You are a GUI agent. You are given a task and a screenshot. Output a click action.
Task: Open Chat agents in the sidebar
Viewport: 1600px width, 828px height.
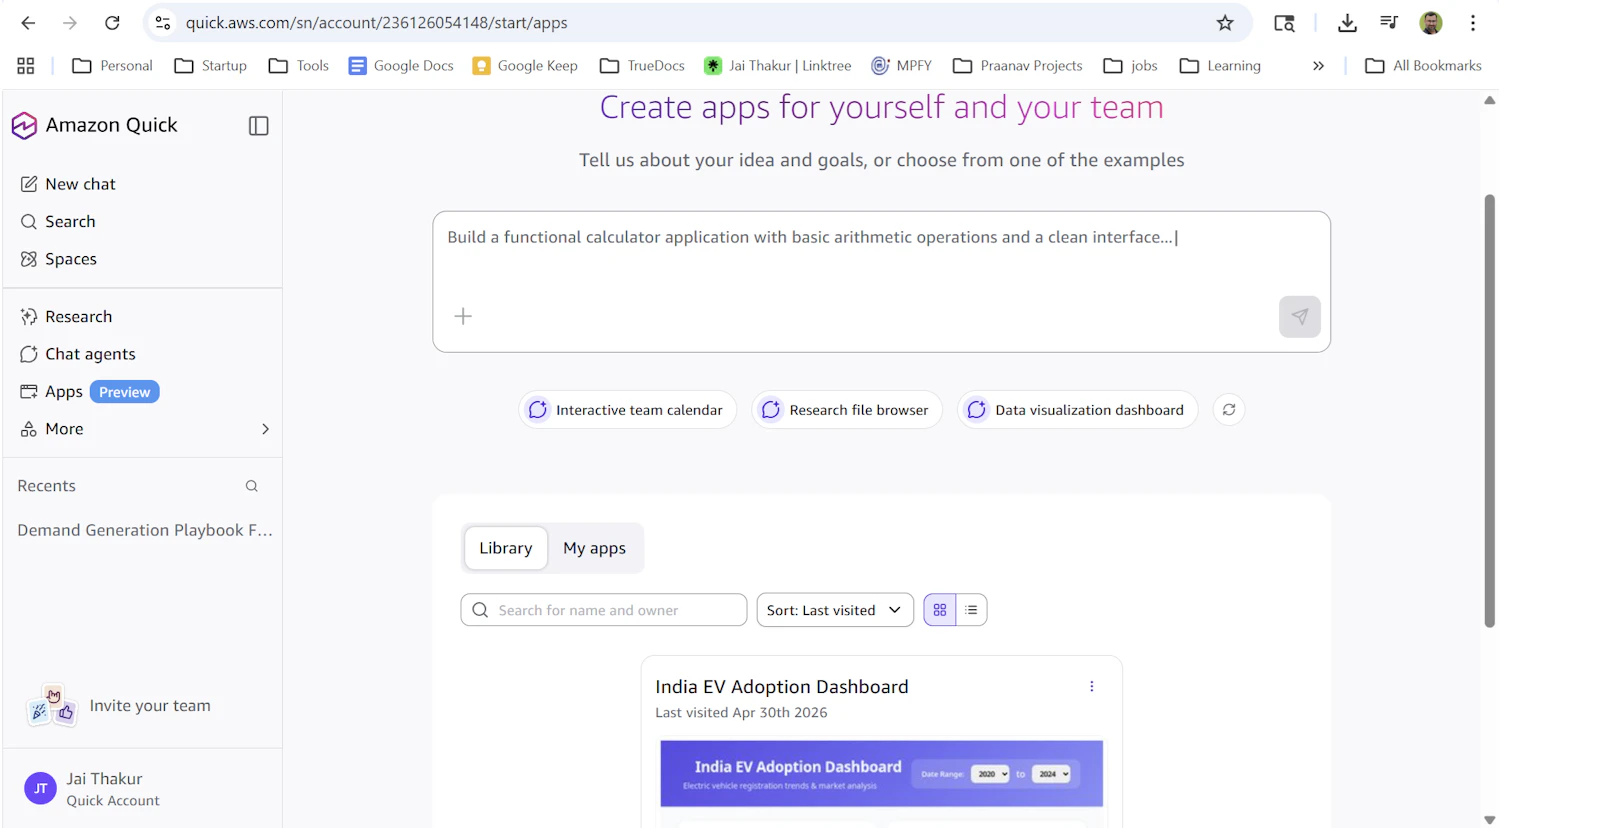coord(78,354)
